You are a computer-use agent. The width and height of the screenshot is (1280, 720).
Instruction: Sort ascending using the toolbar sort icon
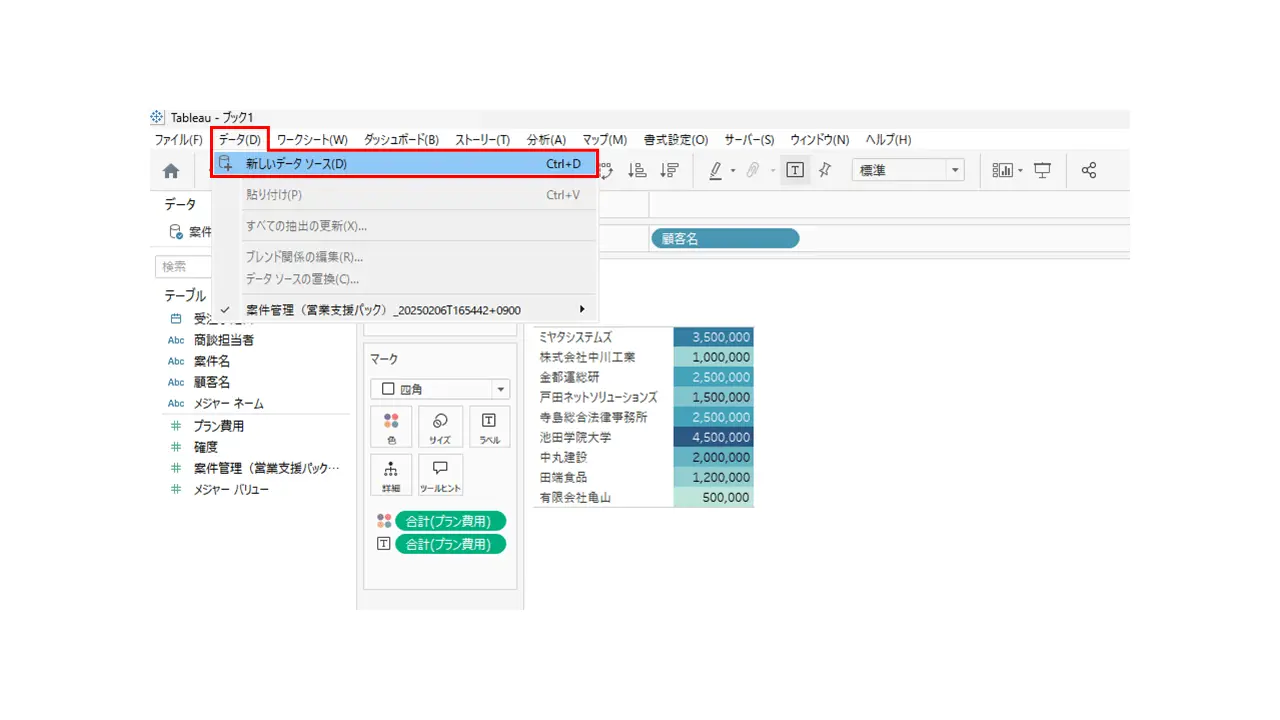point(637,170)
